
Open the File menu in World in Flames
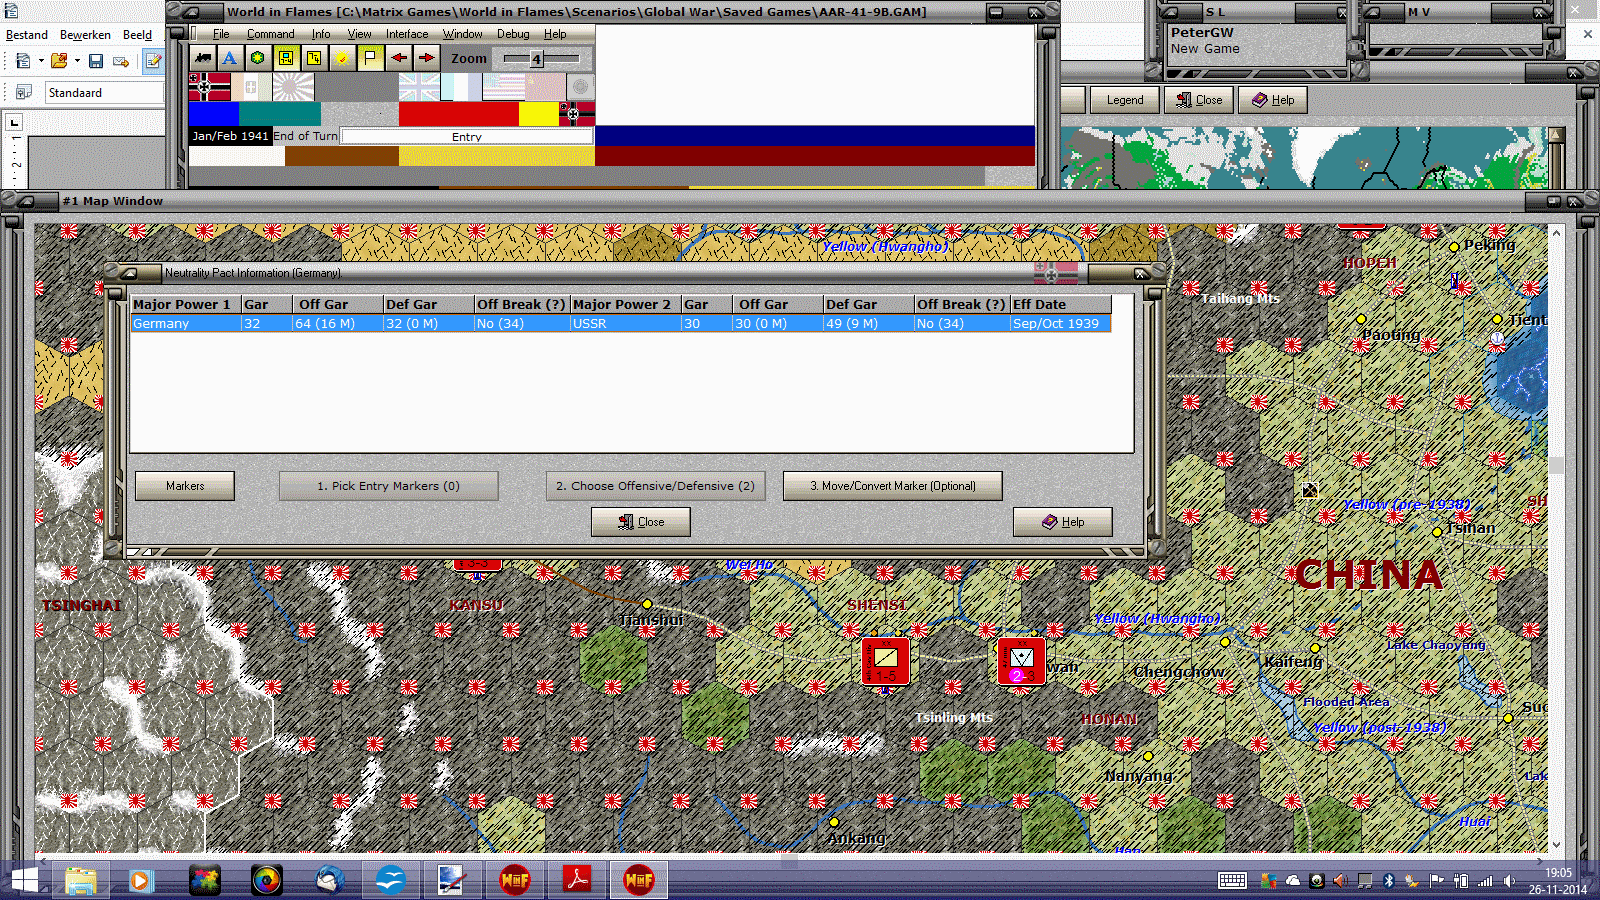[x=221, y=34]
